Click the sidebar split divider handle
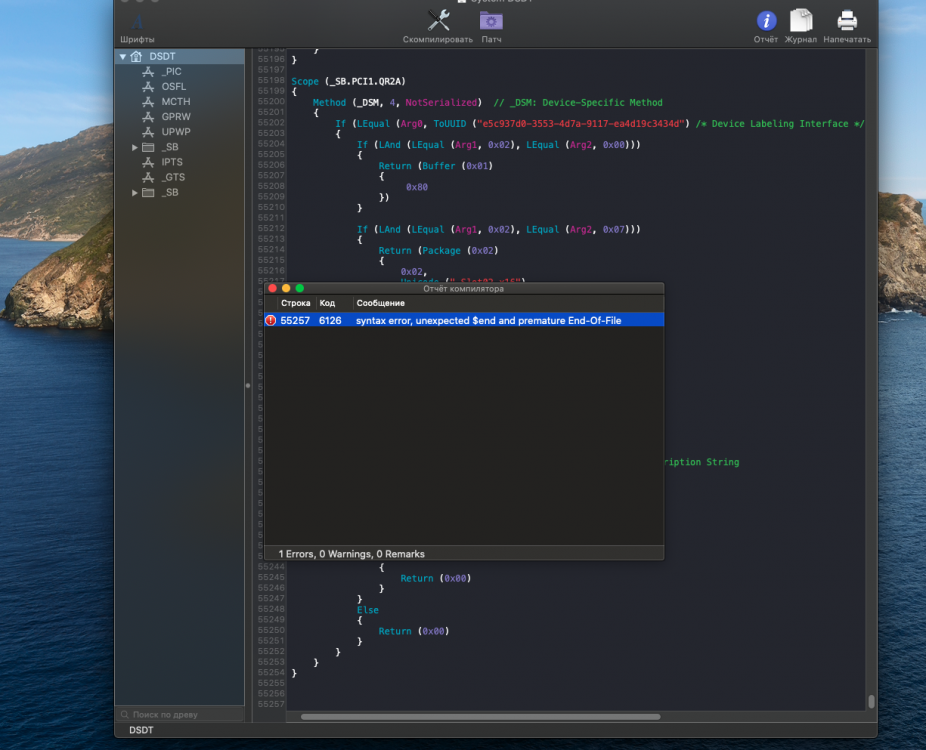926x750 pixels. pos(248,386)
